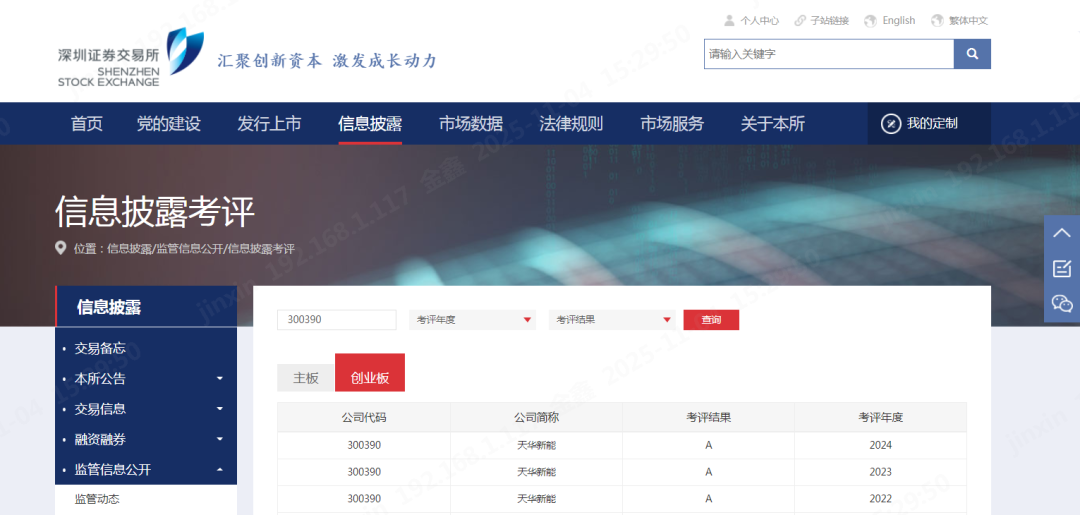
Task: Click the red 查询 button
Action: coord(711,320)
